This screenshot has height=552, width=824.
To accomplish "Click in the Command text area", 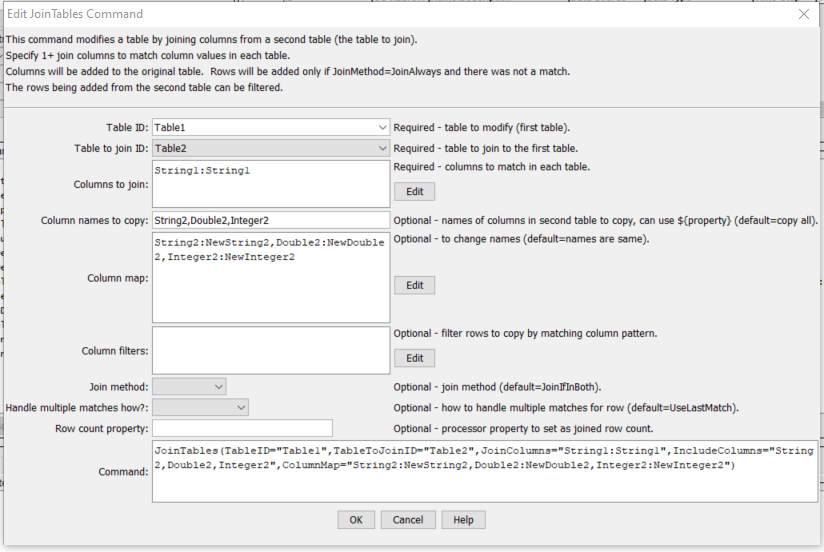I will click(484, 471).
